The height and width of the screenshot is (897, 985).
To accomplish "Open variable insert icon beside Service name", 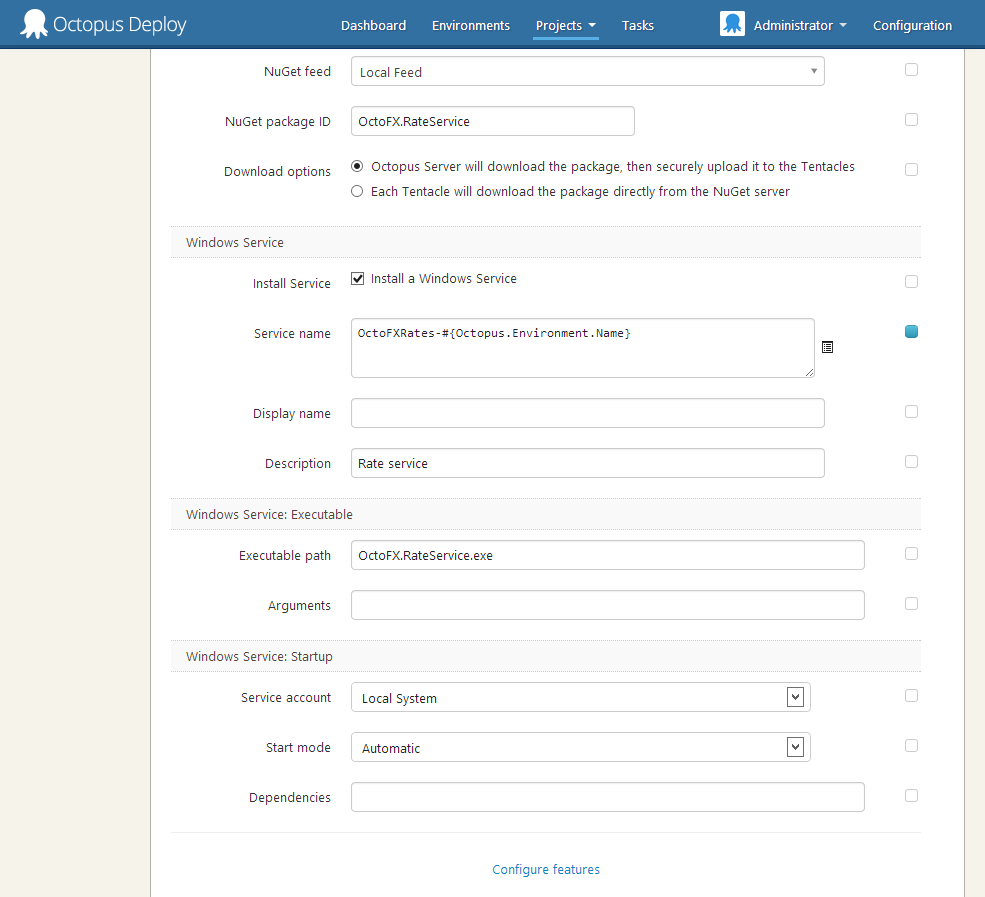I will pos(827,347).
